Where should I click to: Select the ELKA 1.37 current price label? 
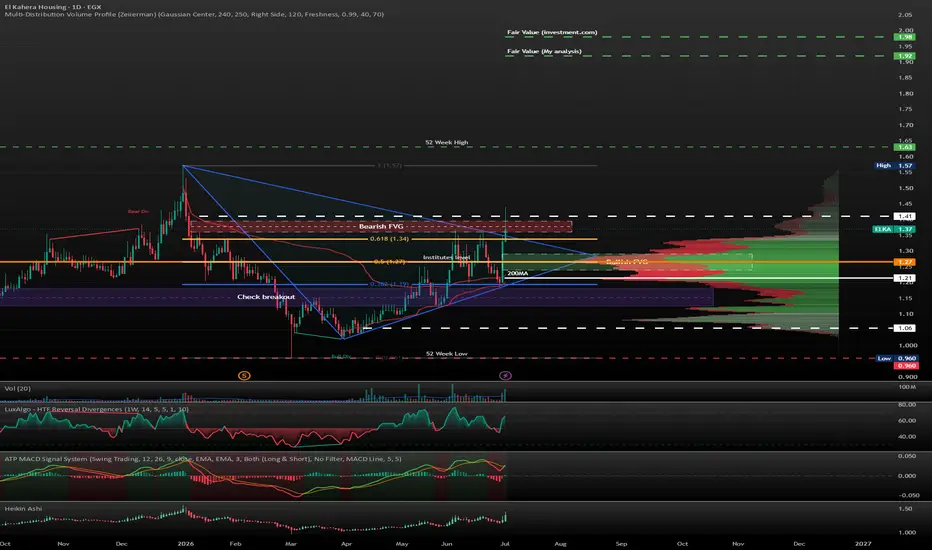894,229
